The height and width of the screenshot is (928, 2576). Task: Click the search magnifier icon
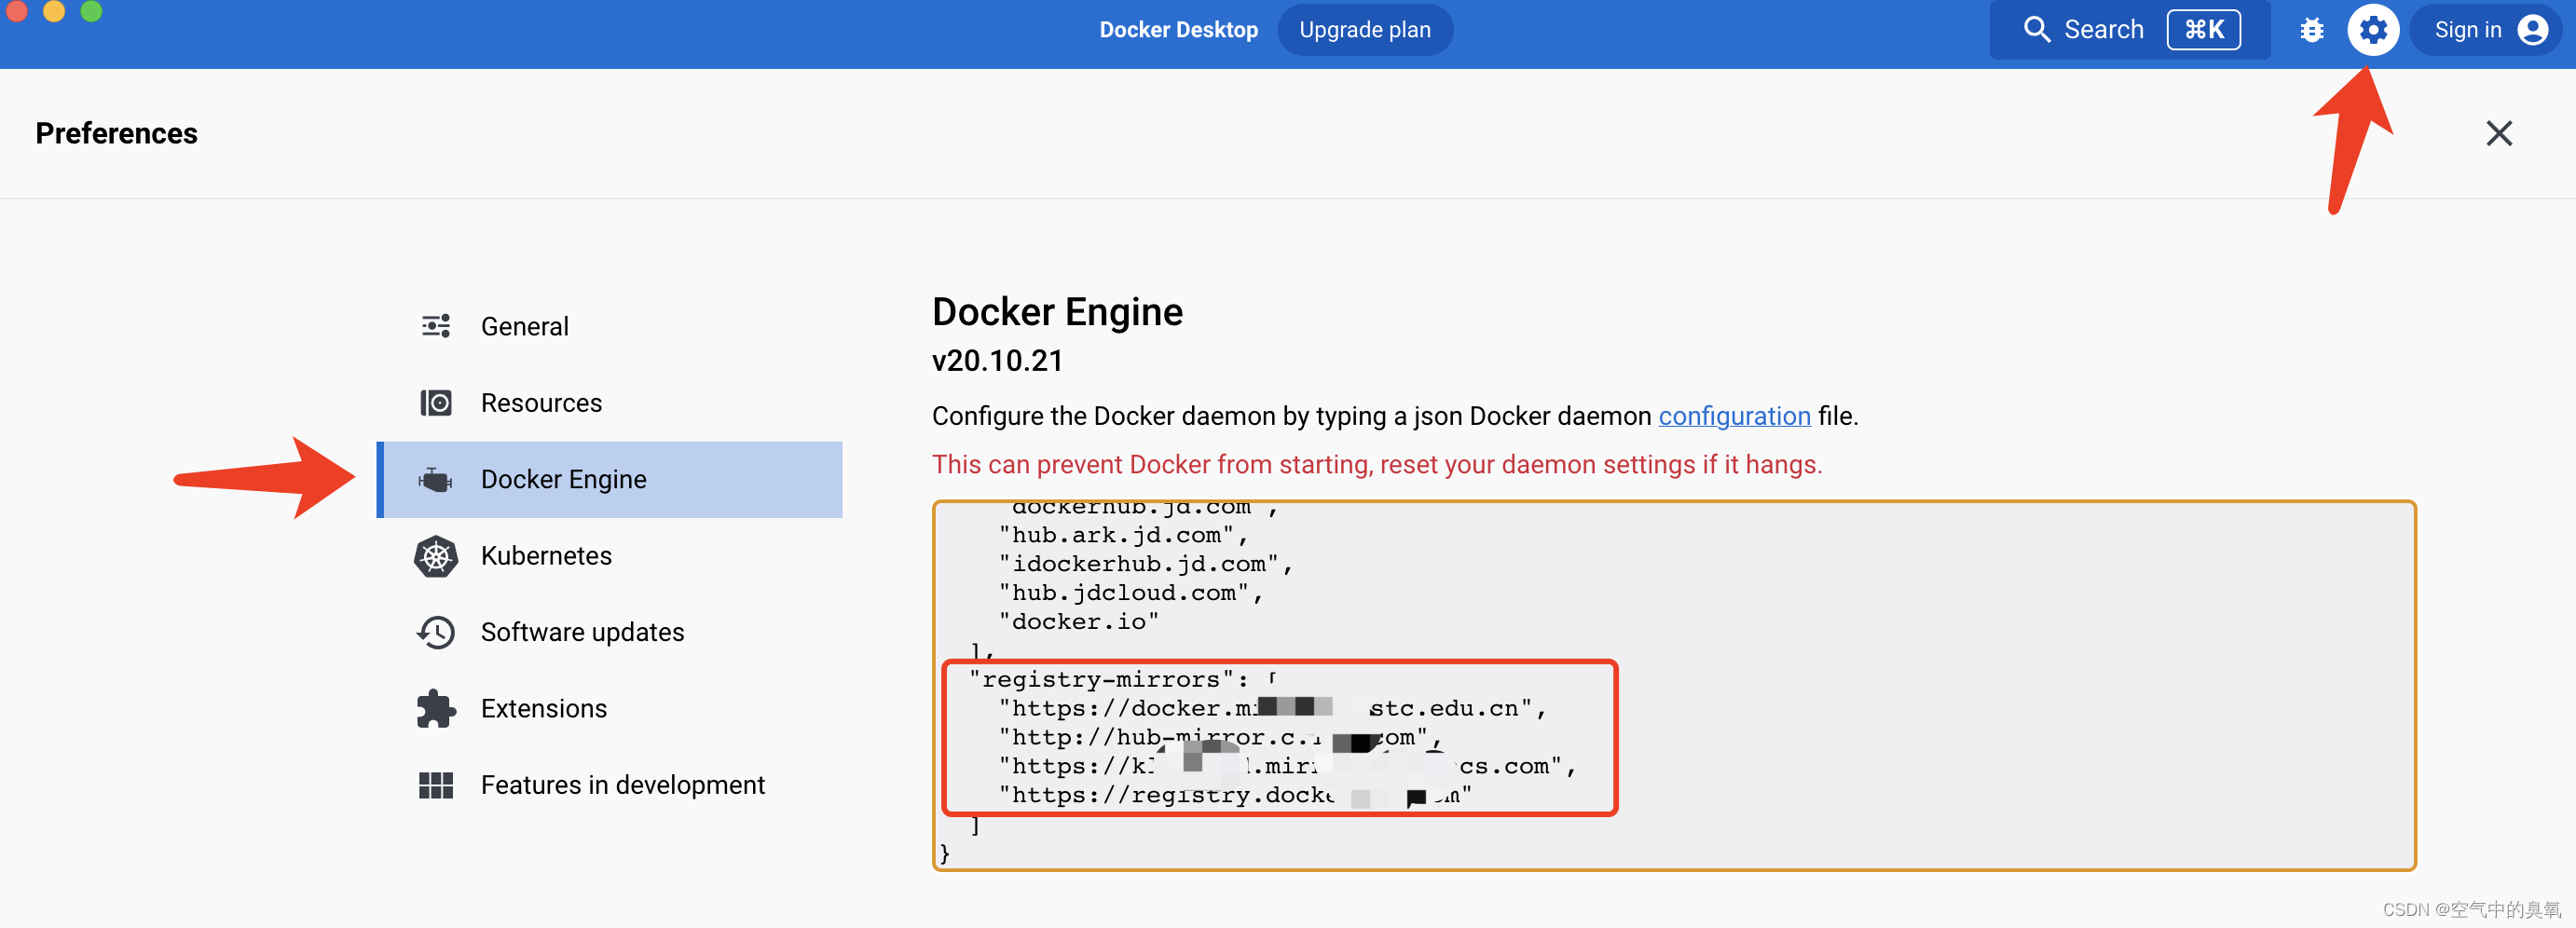pyautogui.click(x=2037, y=29)
